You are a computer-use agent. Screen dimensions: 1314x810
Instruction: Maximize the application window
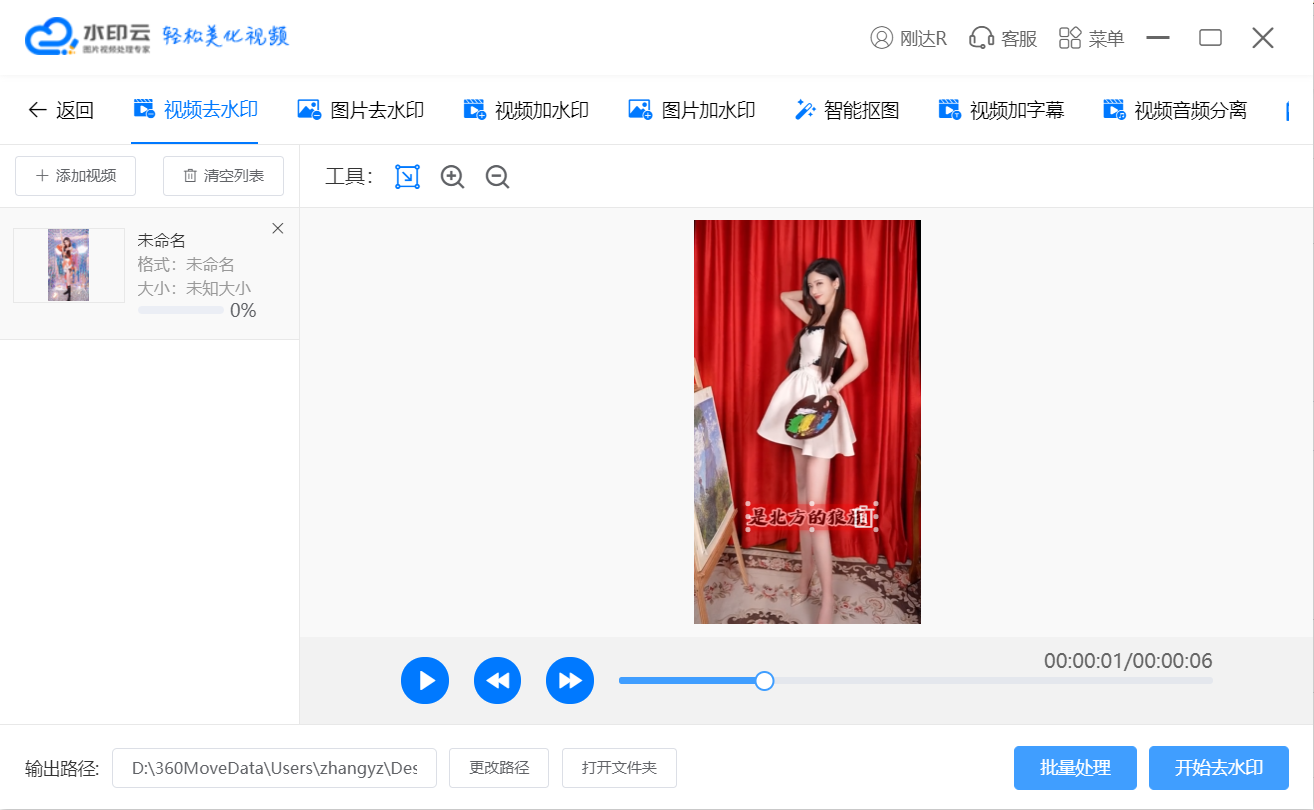[x=1211, y=38]
